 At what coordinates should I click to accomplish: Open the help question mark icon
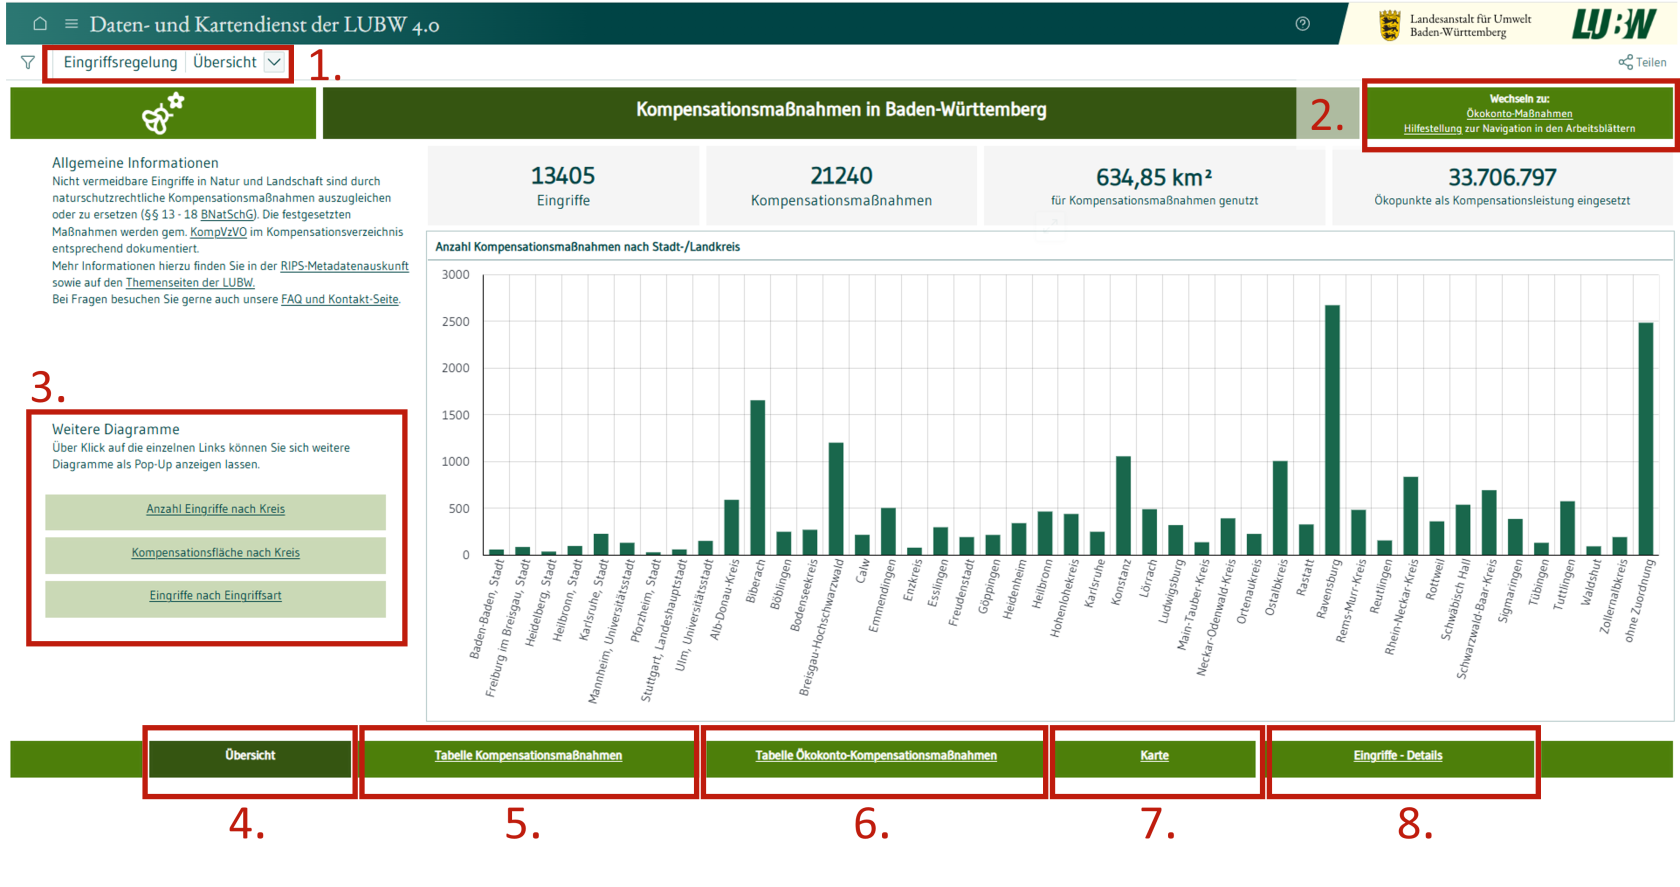pos(1302,24)
